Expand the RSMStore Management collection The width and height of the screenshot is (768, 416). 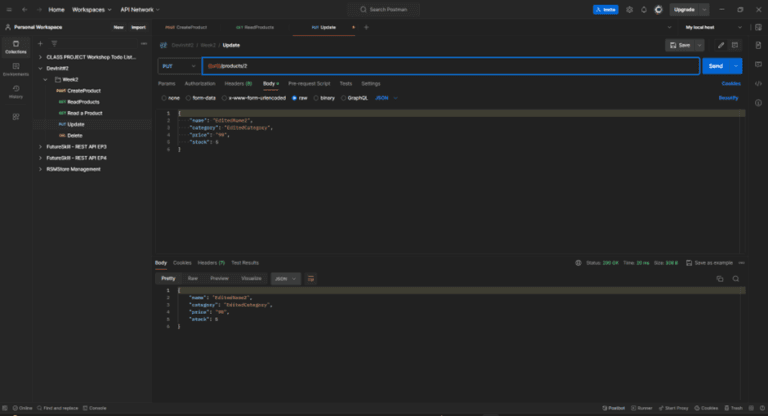(40, 170)
